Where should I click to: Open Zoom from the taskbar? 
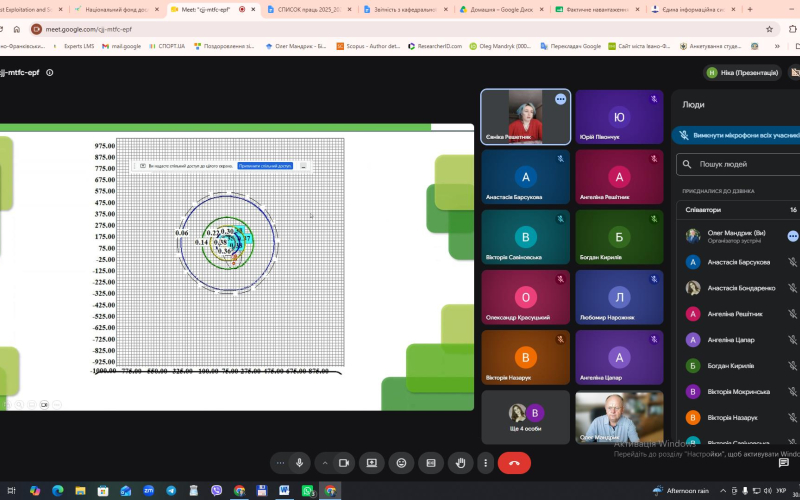pos(148,491)
